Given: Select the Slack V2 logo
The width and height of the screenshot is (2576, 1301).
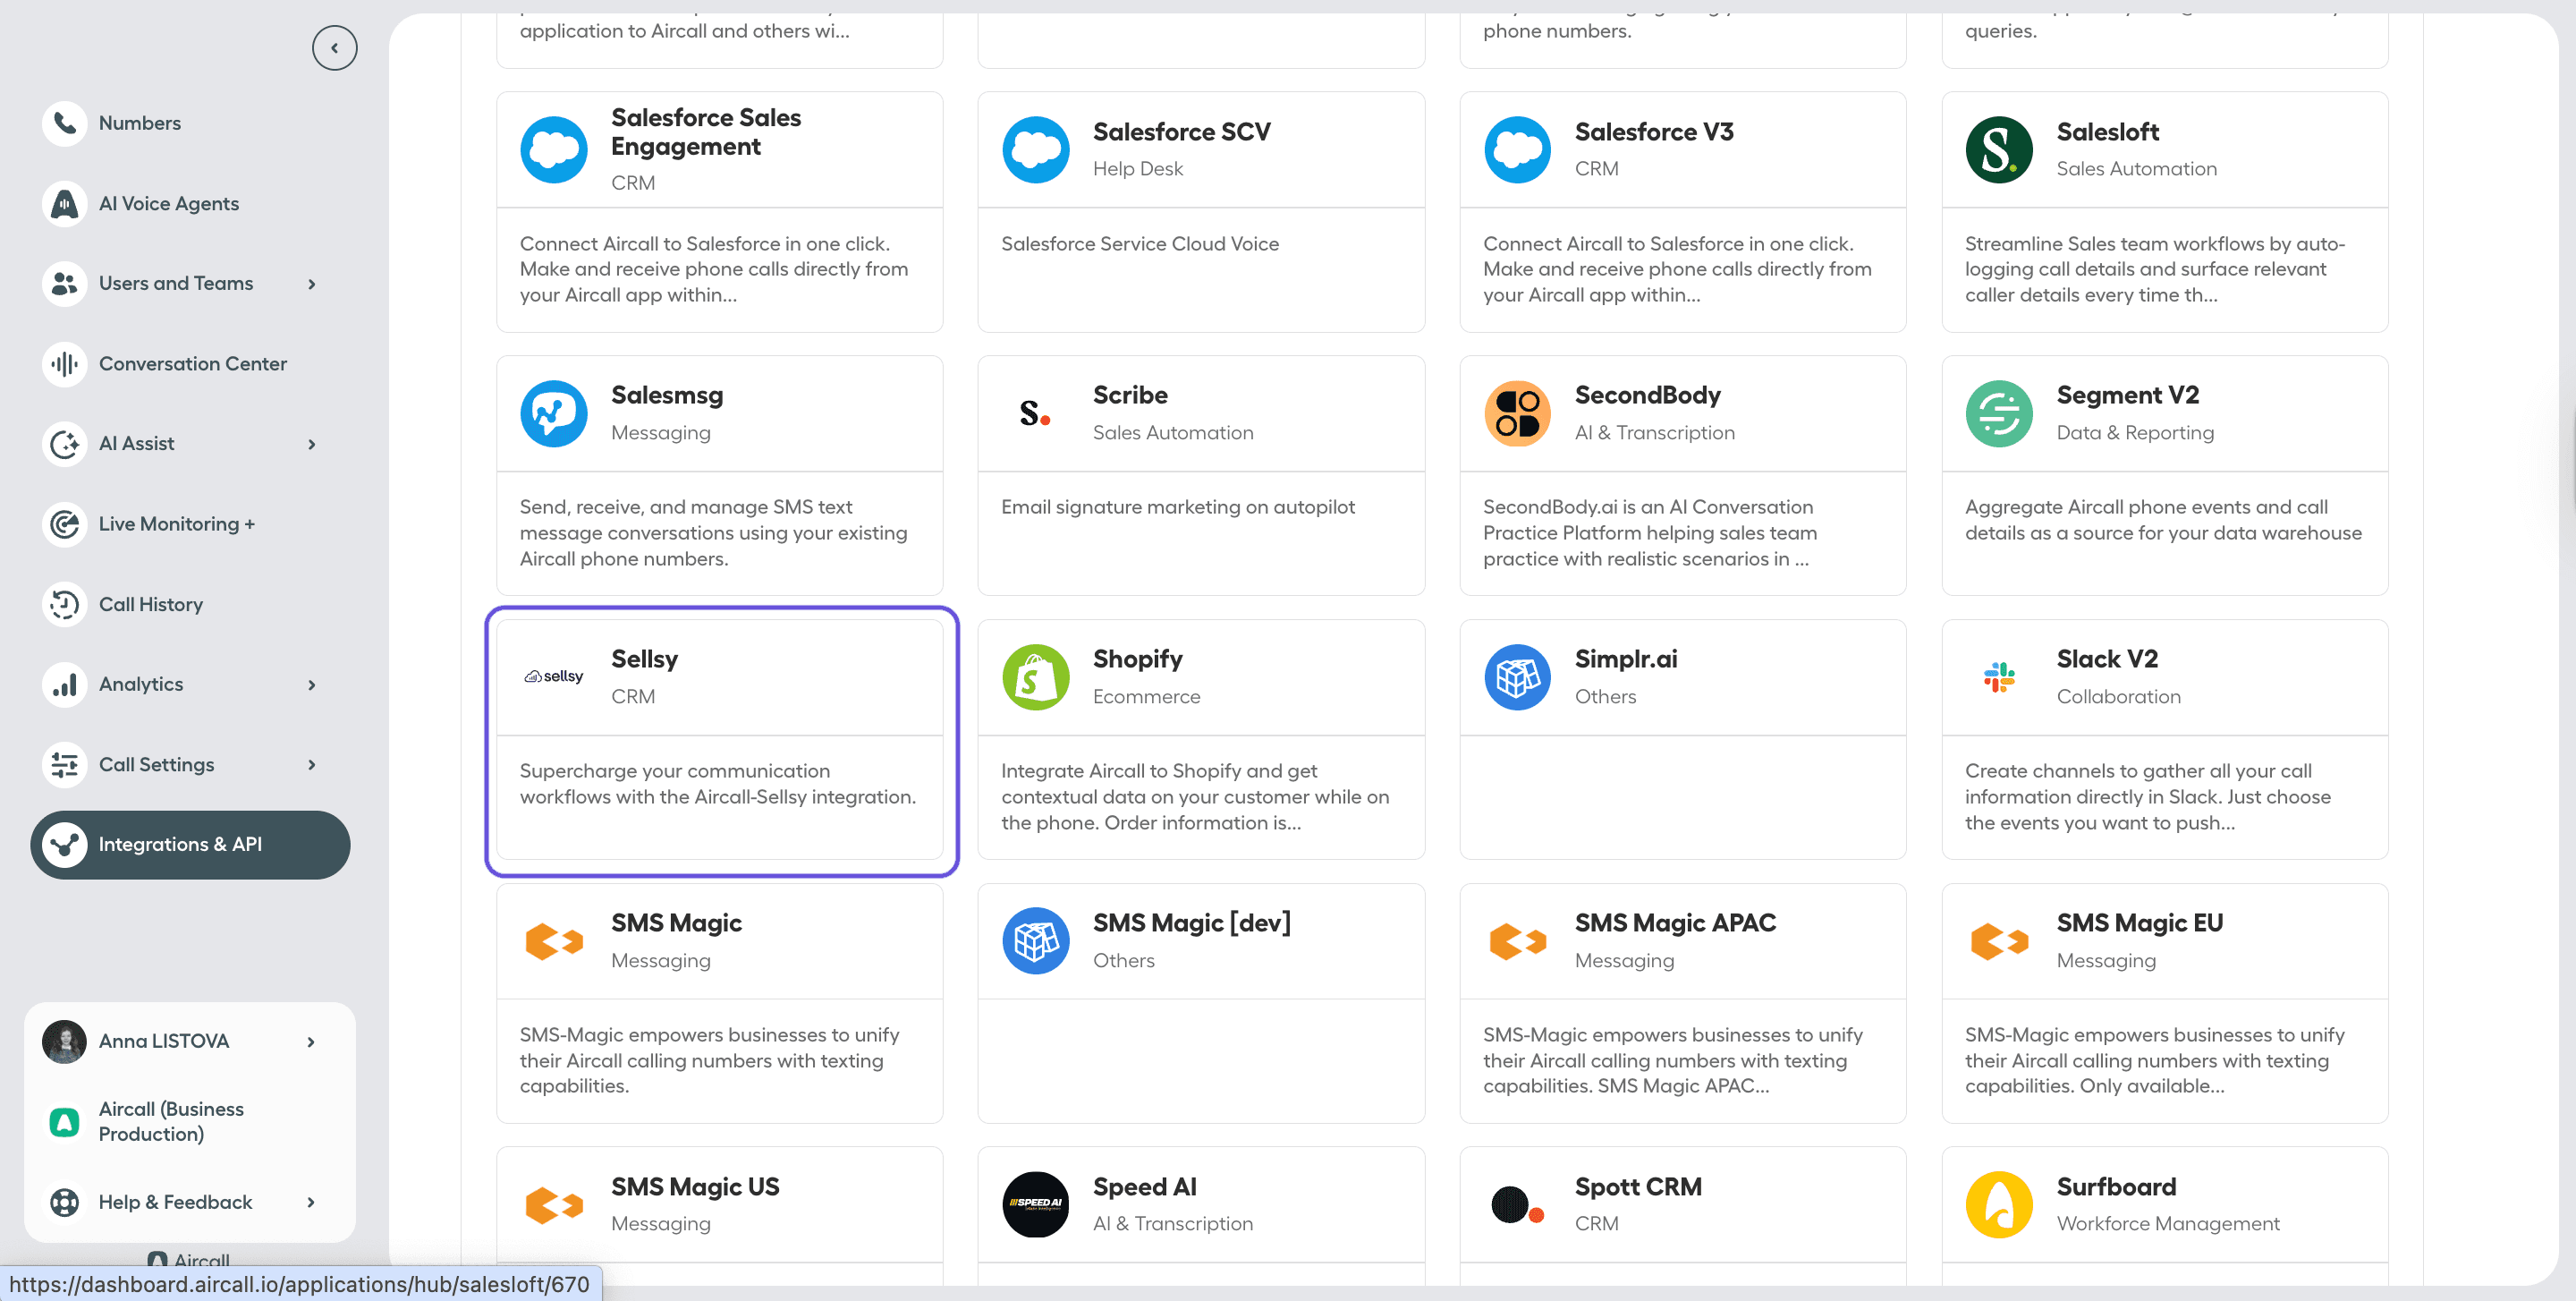Looking at the screenshot, I should [1998, 677].
